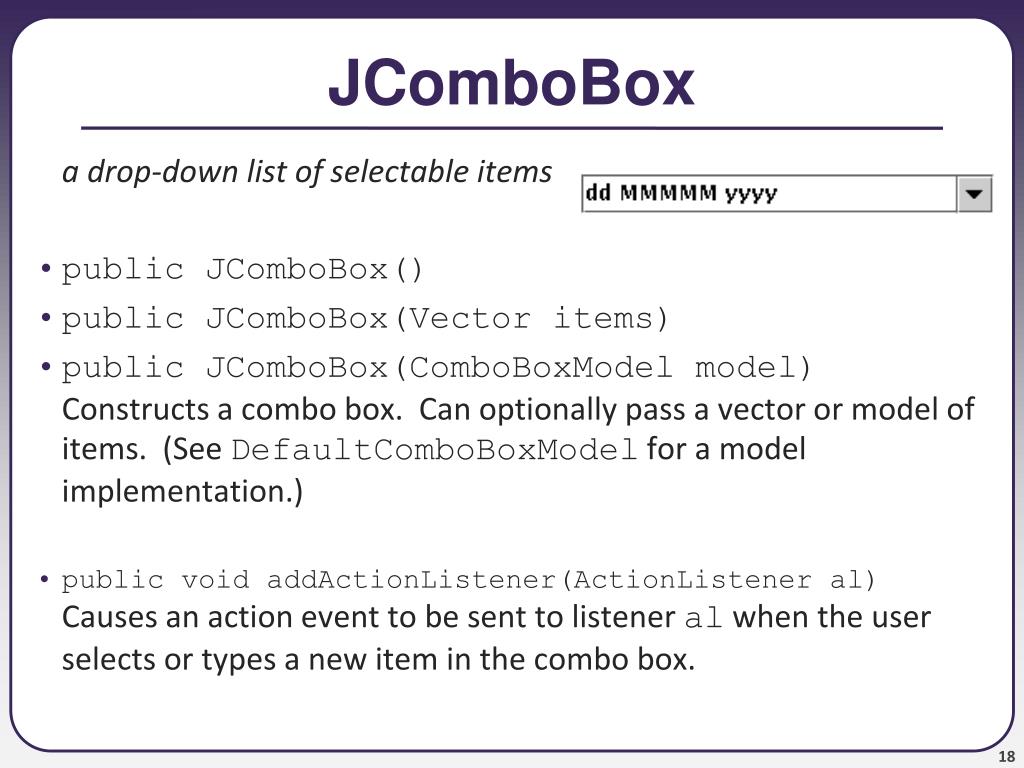Click public JComboBox() constructor line
The height and width of the screenshot is (768, 1024).
pos(242,270)
